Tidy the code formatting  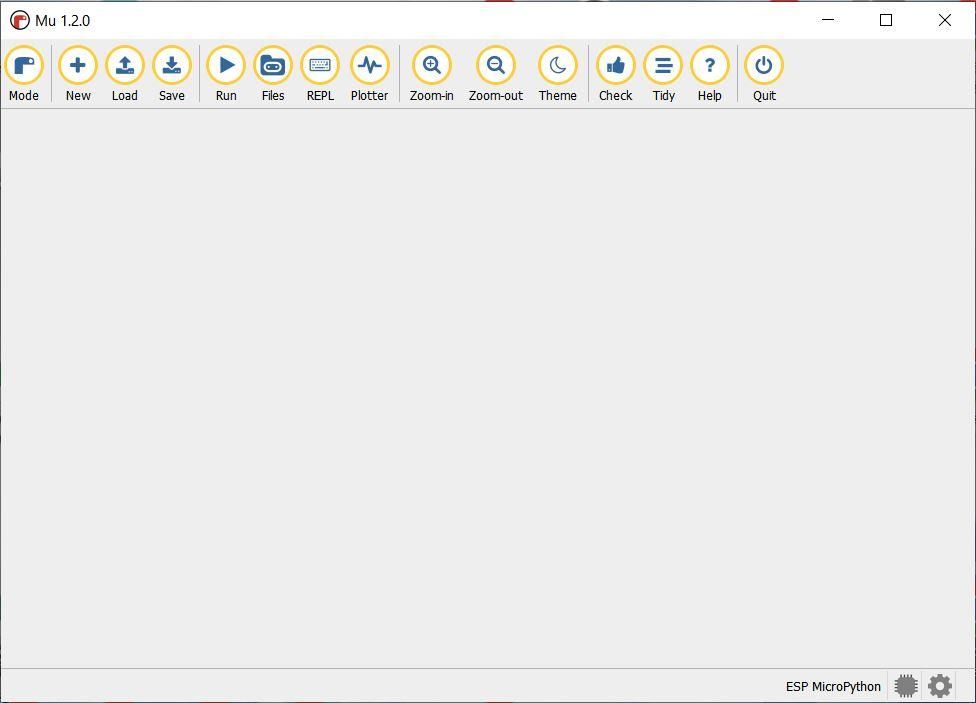[x=664, y=73]
